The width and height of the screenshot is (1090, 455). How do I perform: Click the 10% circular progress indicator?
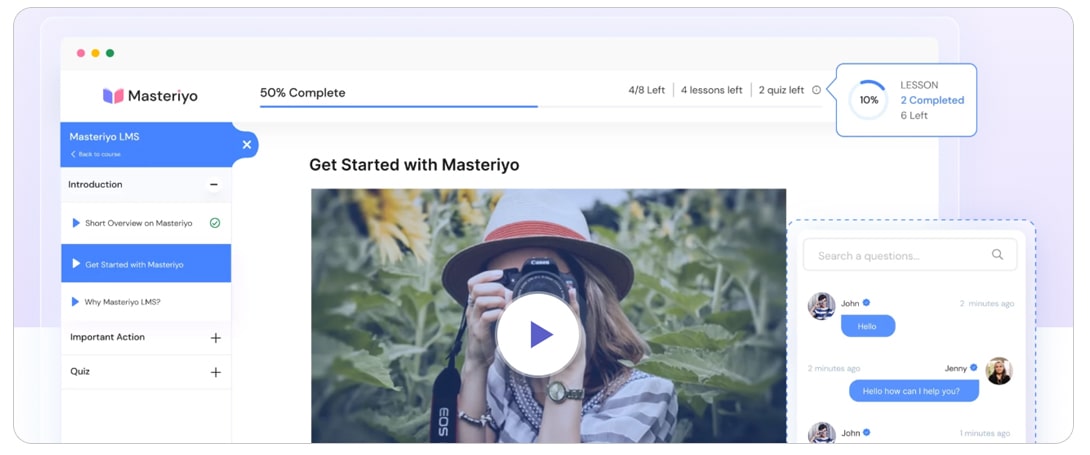point(869,100)
